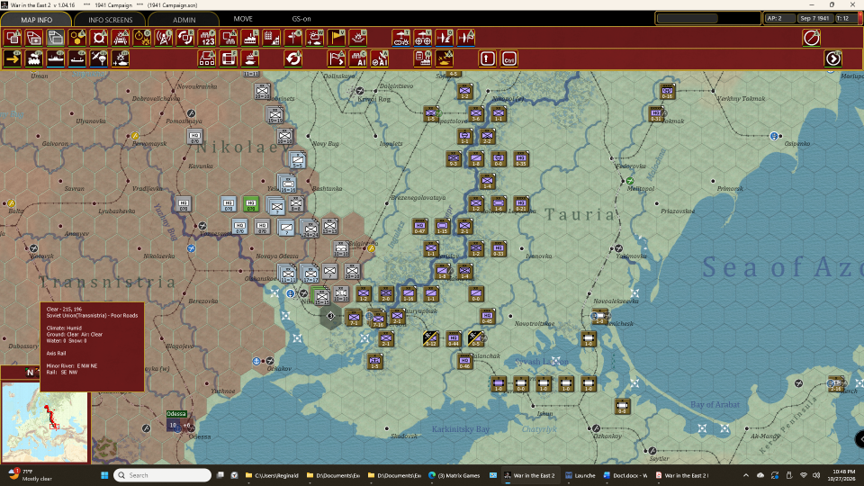The image size is (864, 486).
Task: Toggle the railway track overlay icon
Action: [120, 37]
